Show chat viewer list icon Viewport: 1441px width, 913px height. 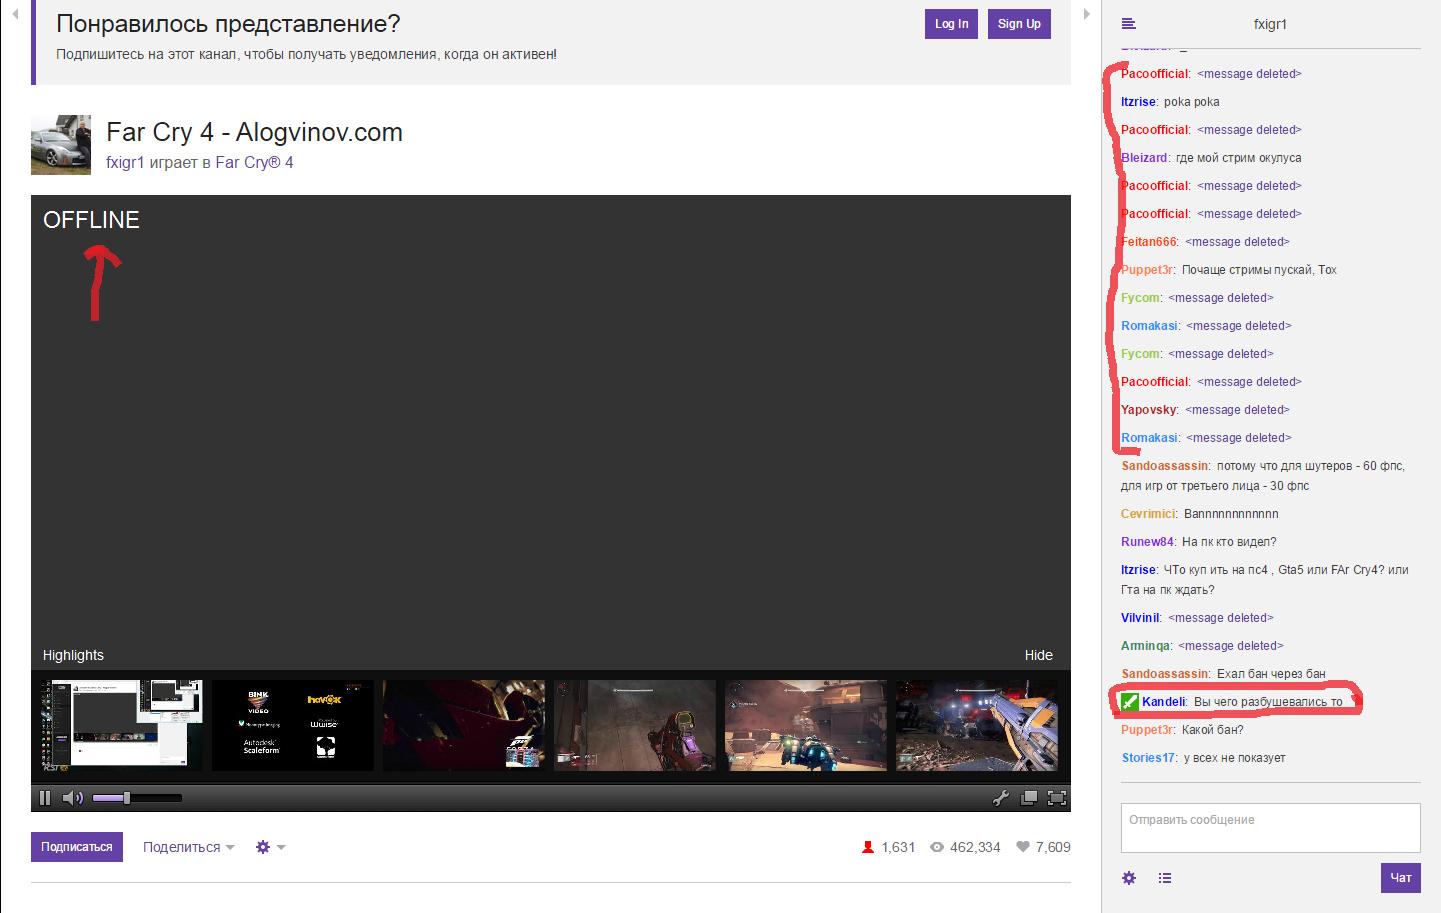pyautogui.click(x=1165, y=878)
